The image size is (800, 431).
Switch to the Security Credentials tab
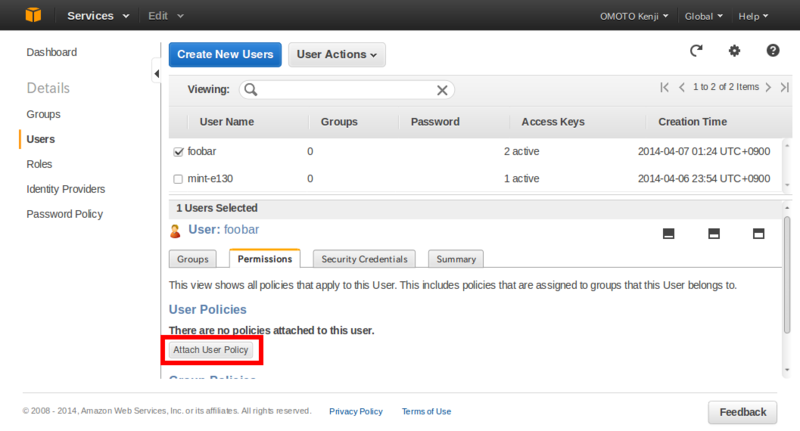coord(364,259)
